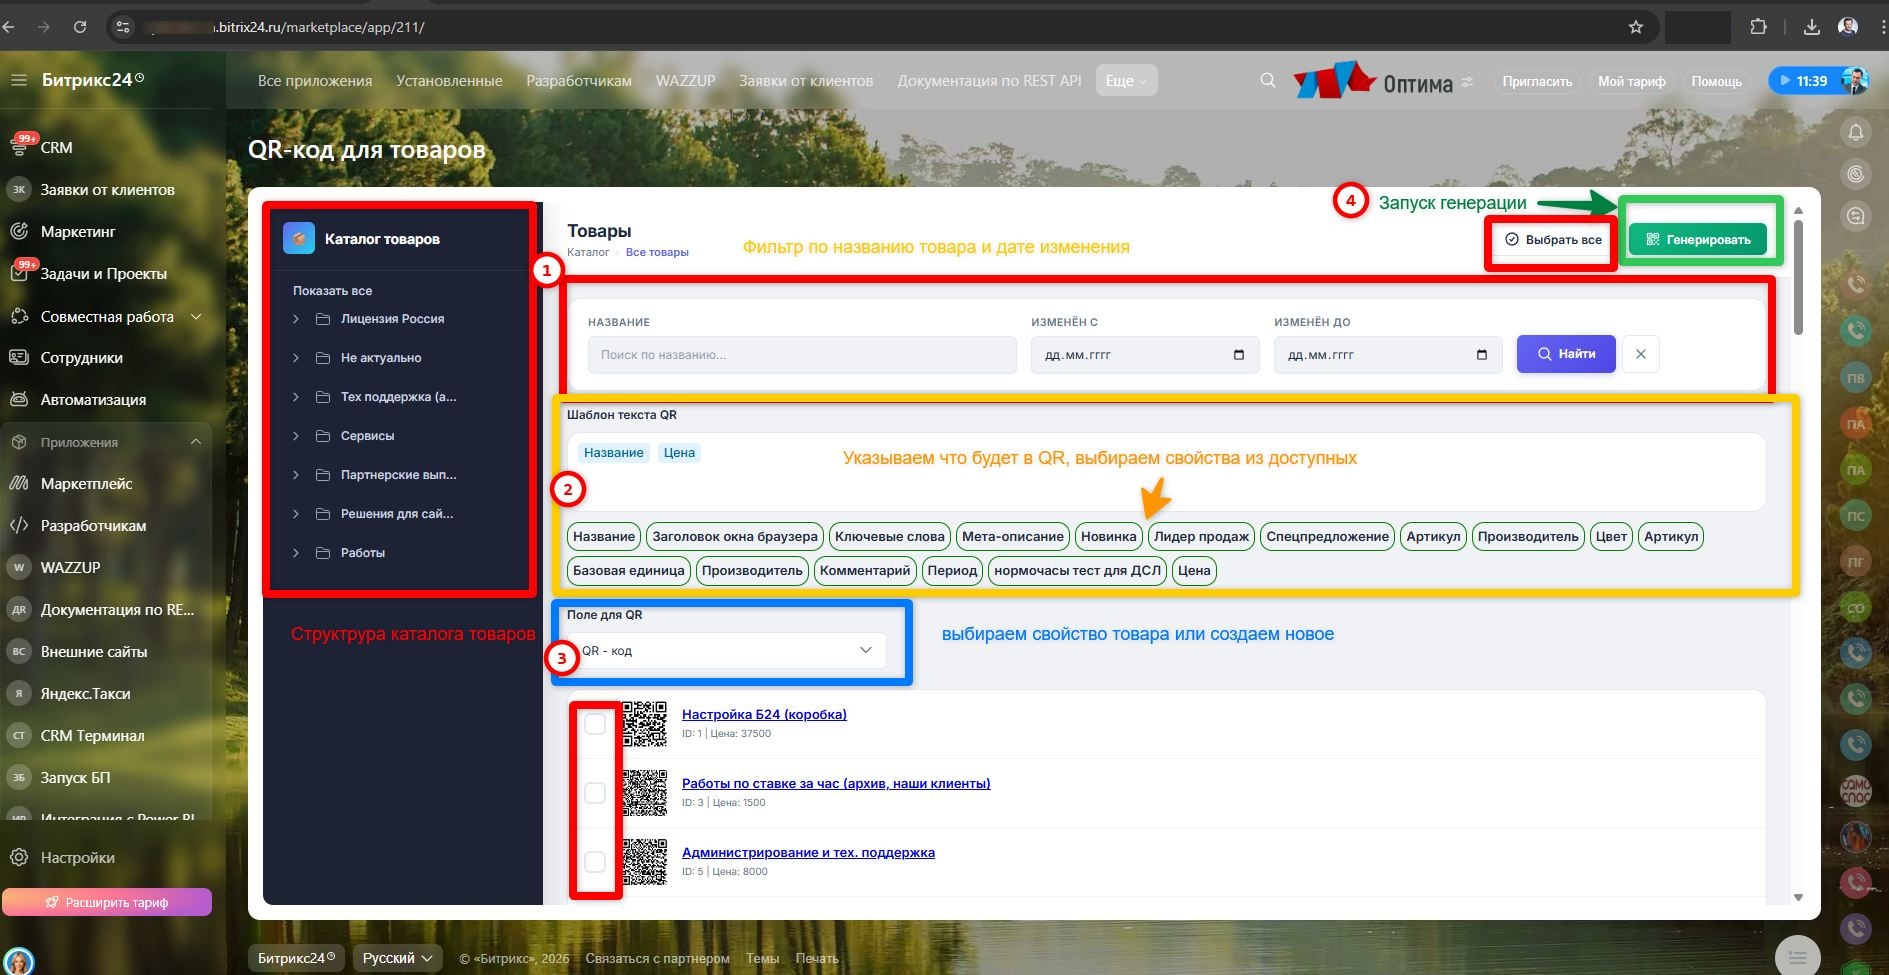Viewport: 1889px width, 975px height.
Task: Click the search magnifier icon in top bar
Action: tap(1267, 81)
